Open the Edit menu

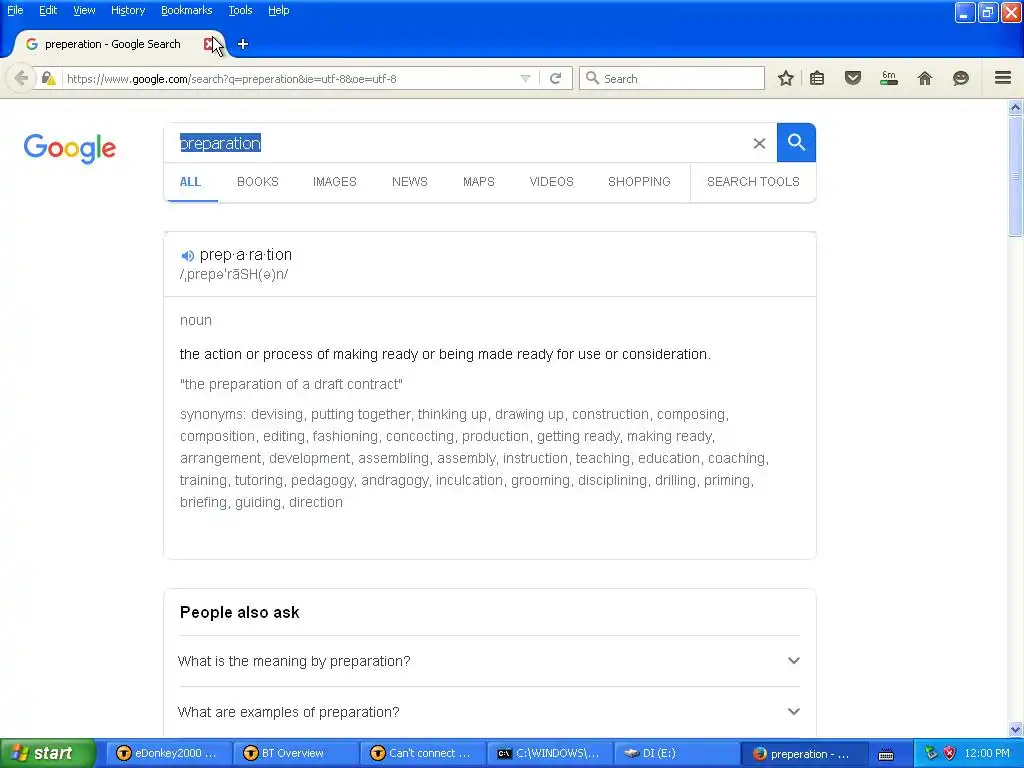point(48,10)
